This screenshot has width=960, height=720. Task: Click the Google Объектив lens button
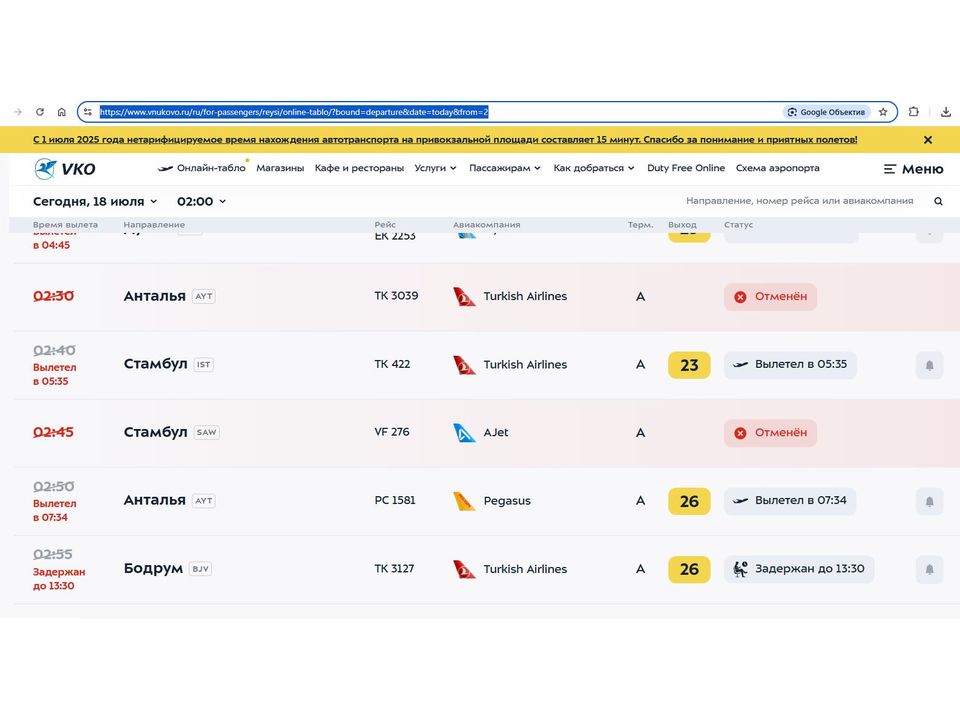pos(827,112)
